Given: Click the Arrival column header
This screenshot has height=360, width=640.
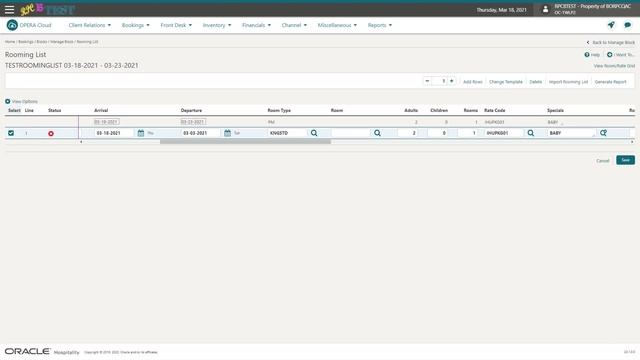Looking at the screenshot, I should [x=101, y=110].
